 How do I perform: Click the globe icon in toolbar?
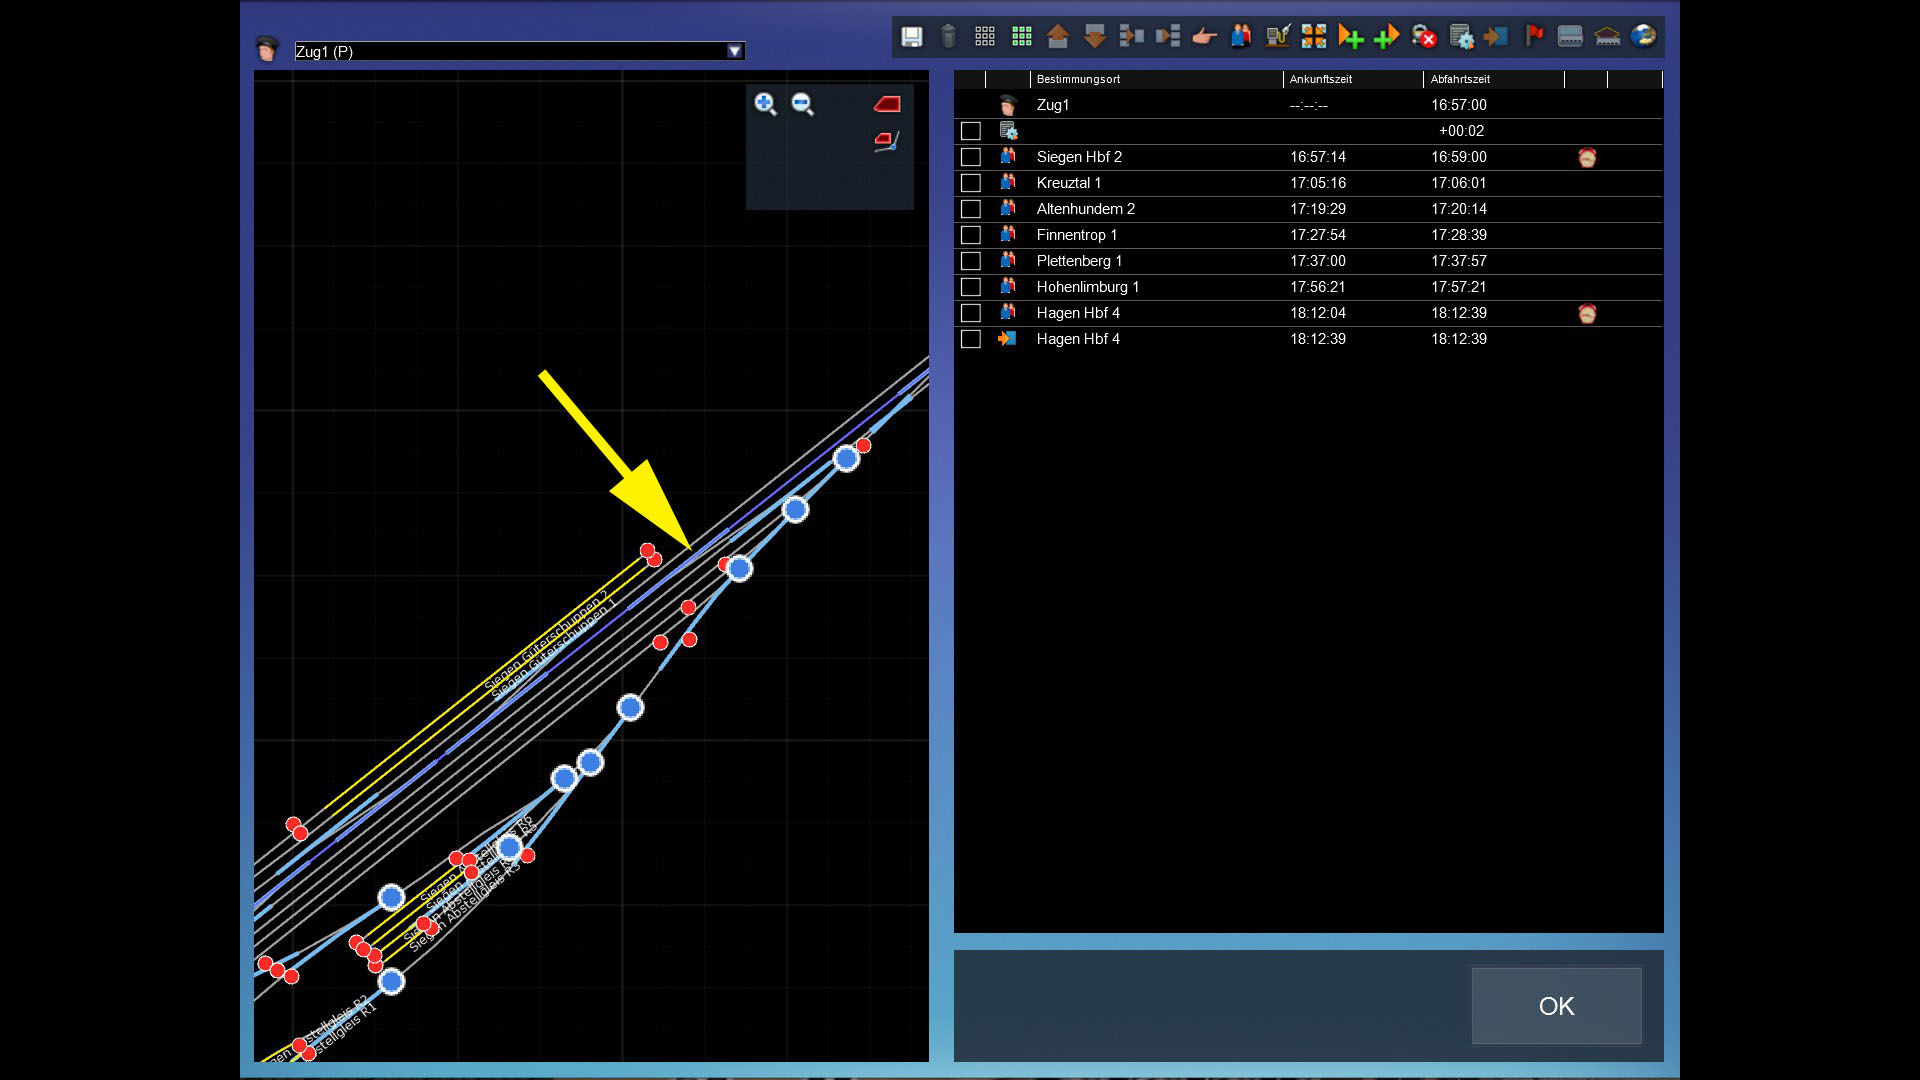click(1643, 37)
